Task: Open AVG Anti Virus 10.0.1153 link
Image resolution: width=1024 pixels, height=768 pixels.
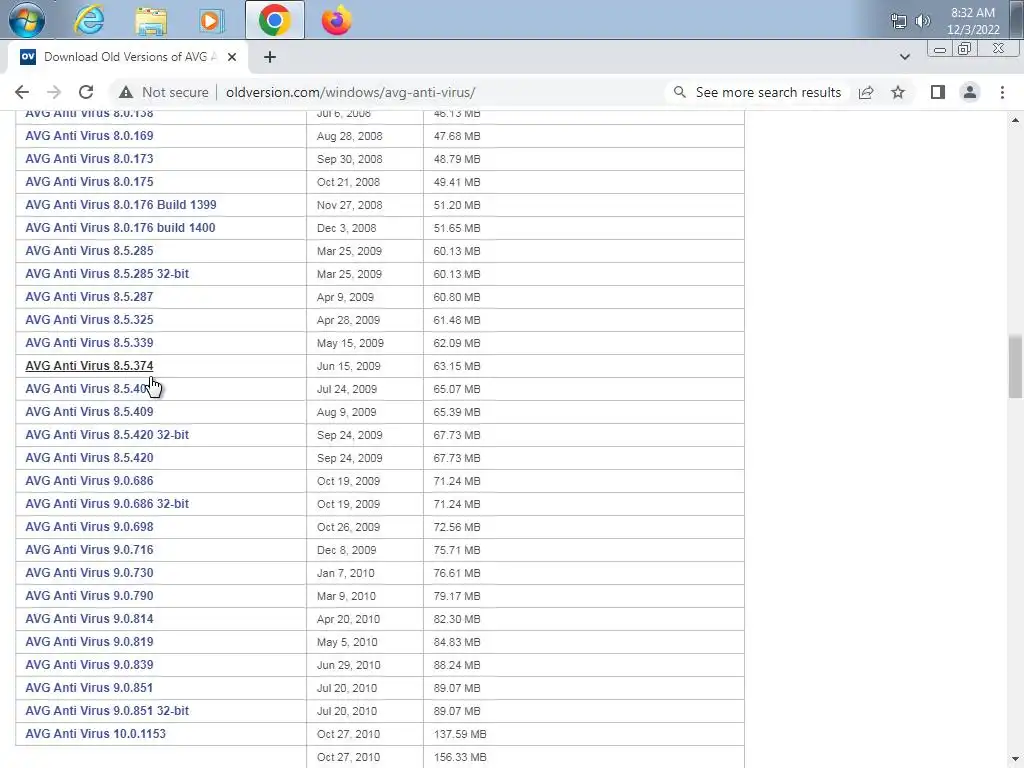Action: [95, 733]
